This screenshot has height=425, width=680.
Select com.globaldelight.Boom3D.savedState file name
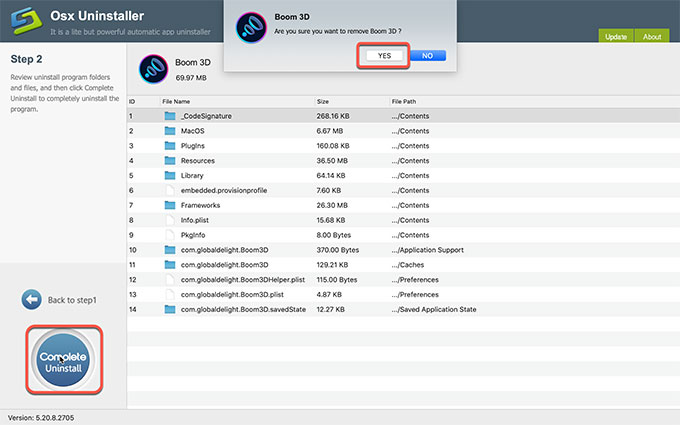click(243, 309)
